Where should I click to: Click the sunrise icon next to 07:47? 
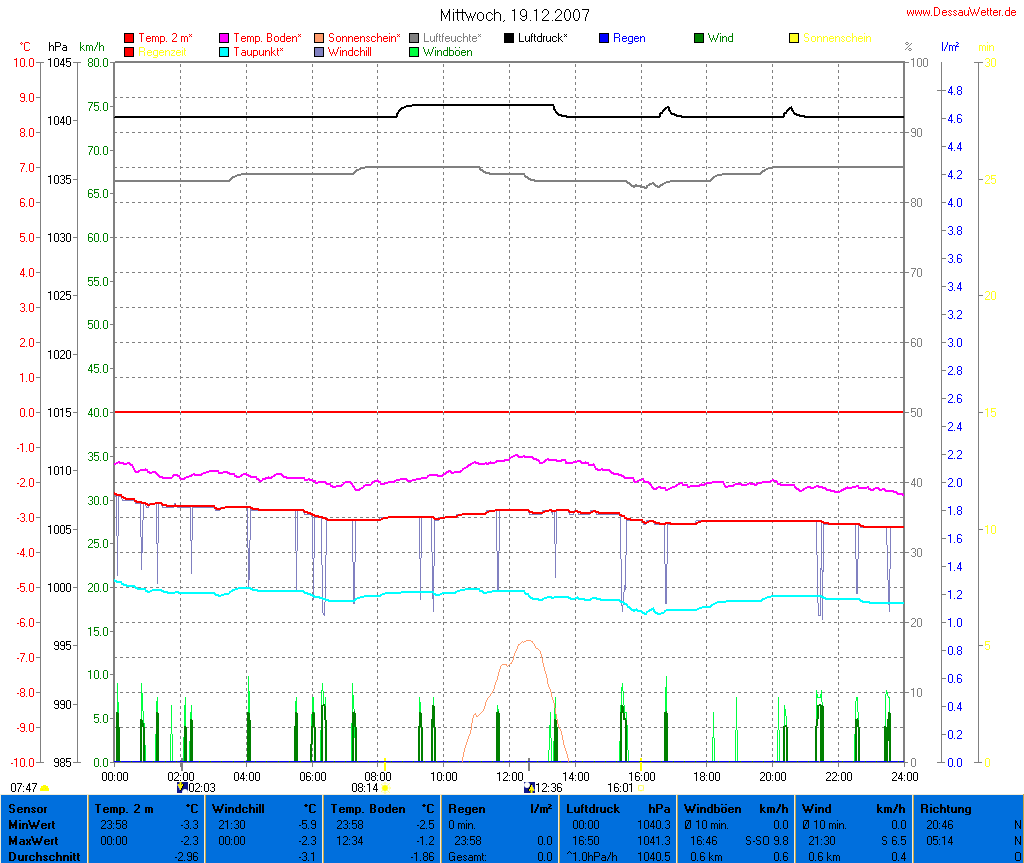45,789
